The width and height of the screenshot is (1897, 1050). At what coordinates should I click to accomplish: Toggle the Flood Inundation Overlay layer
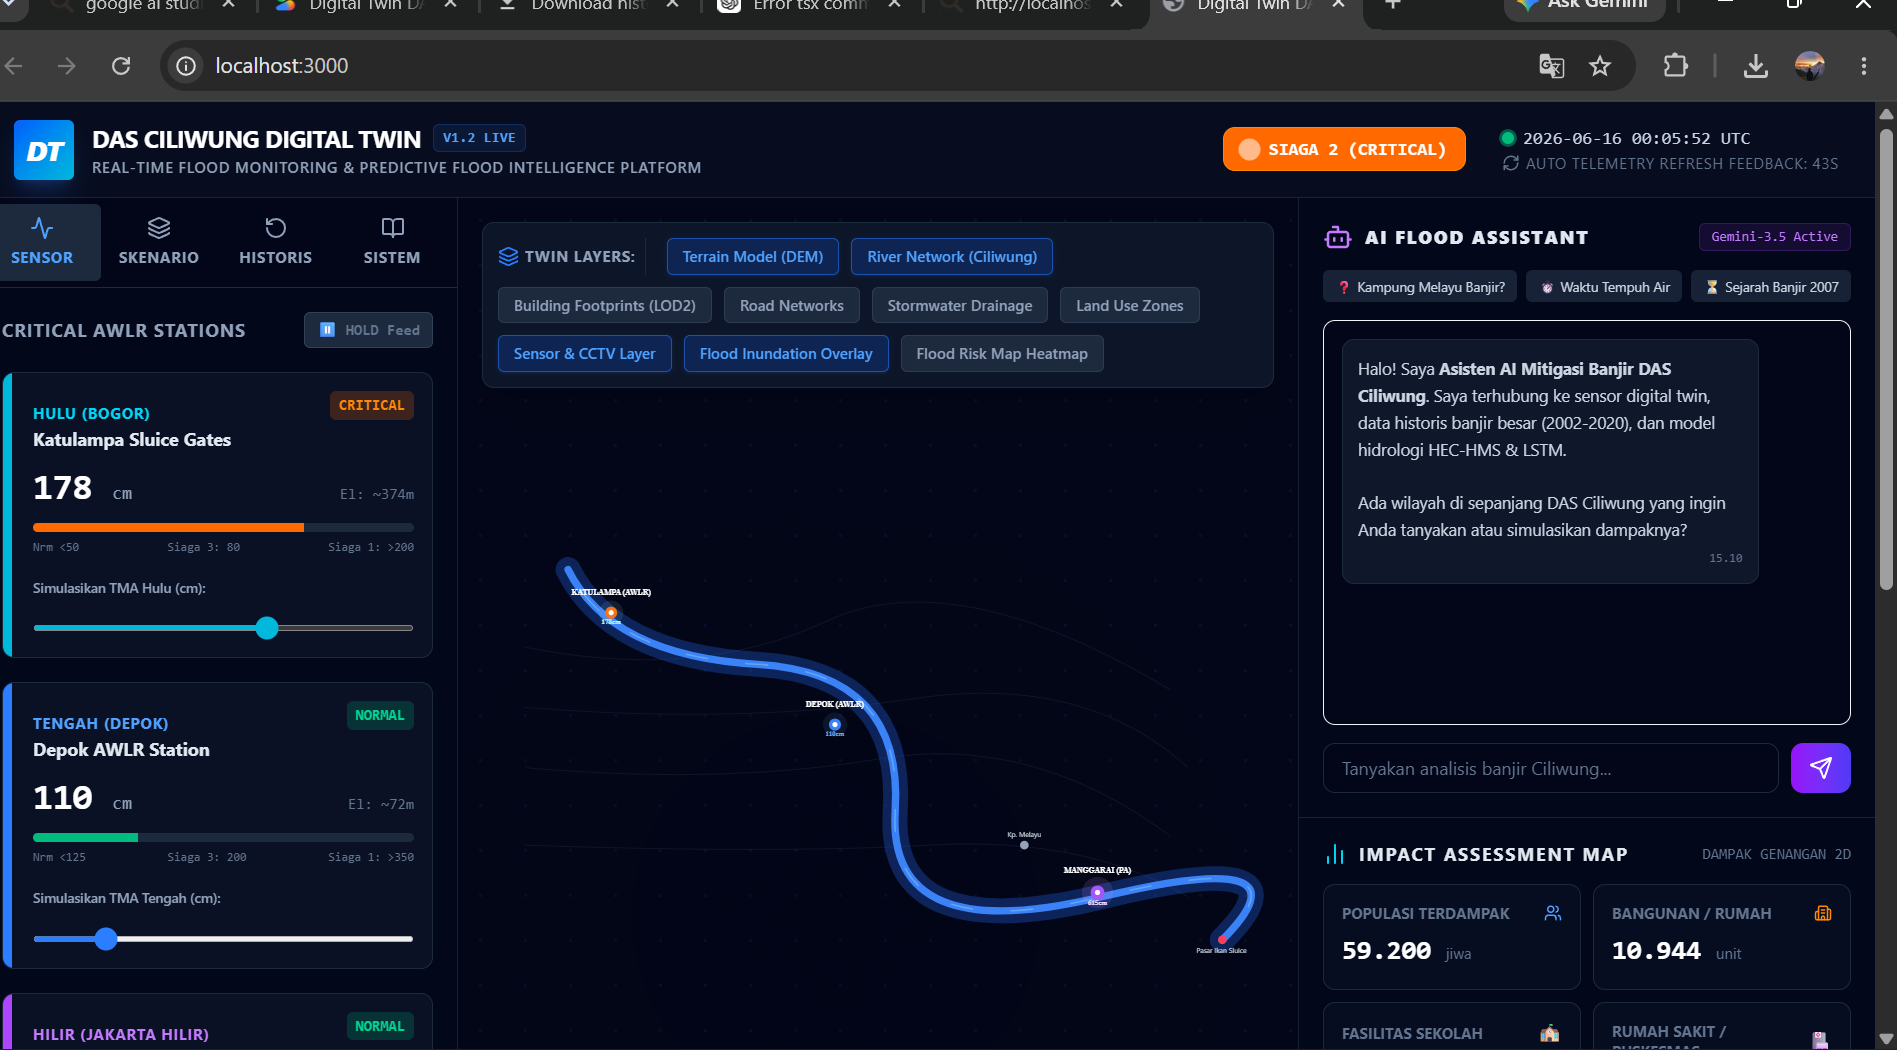(x=786, y=354)
